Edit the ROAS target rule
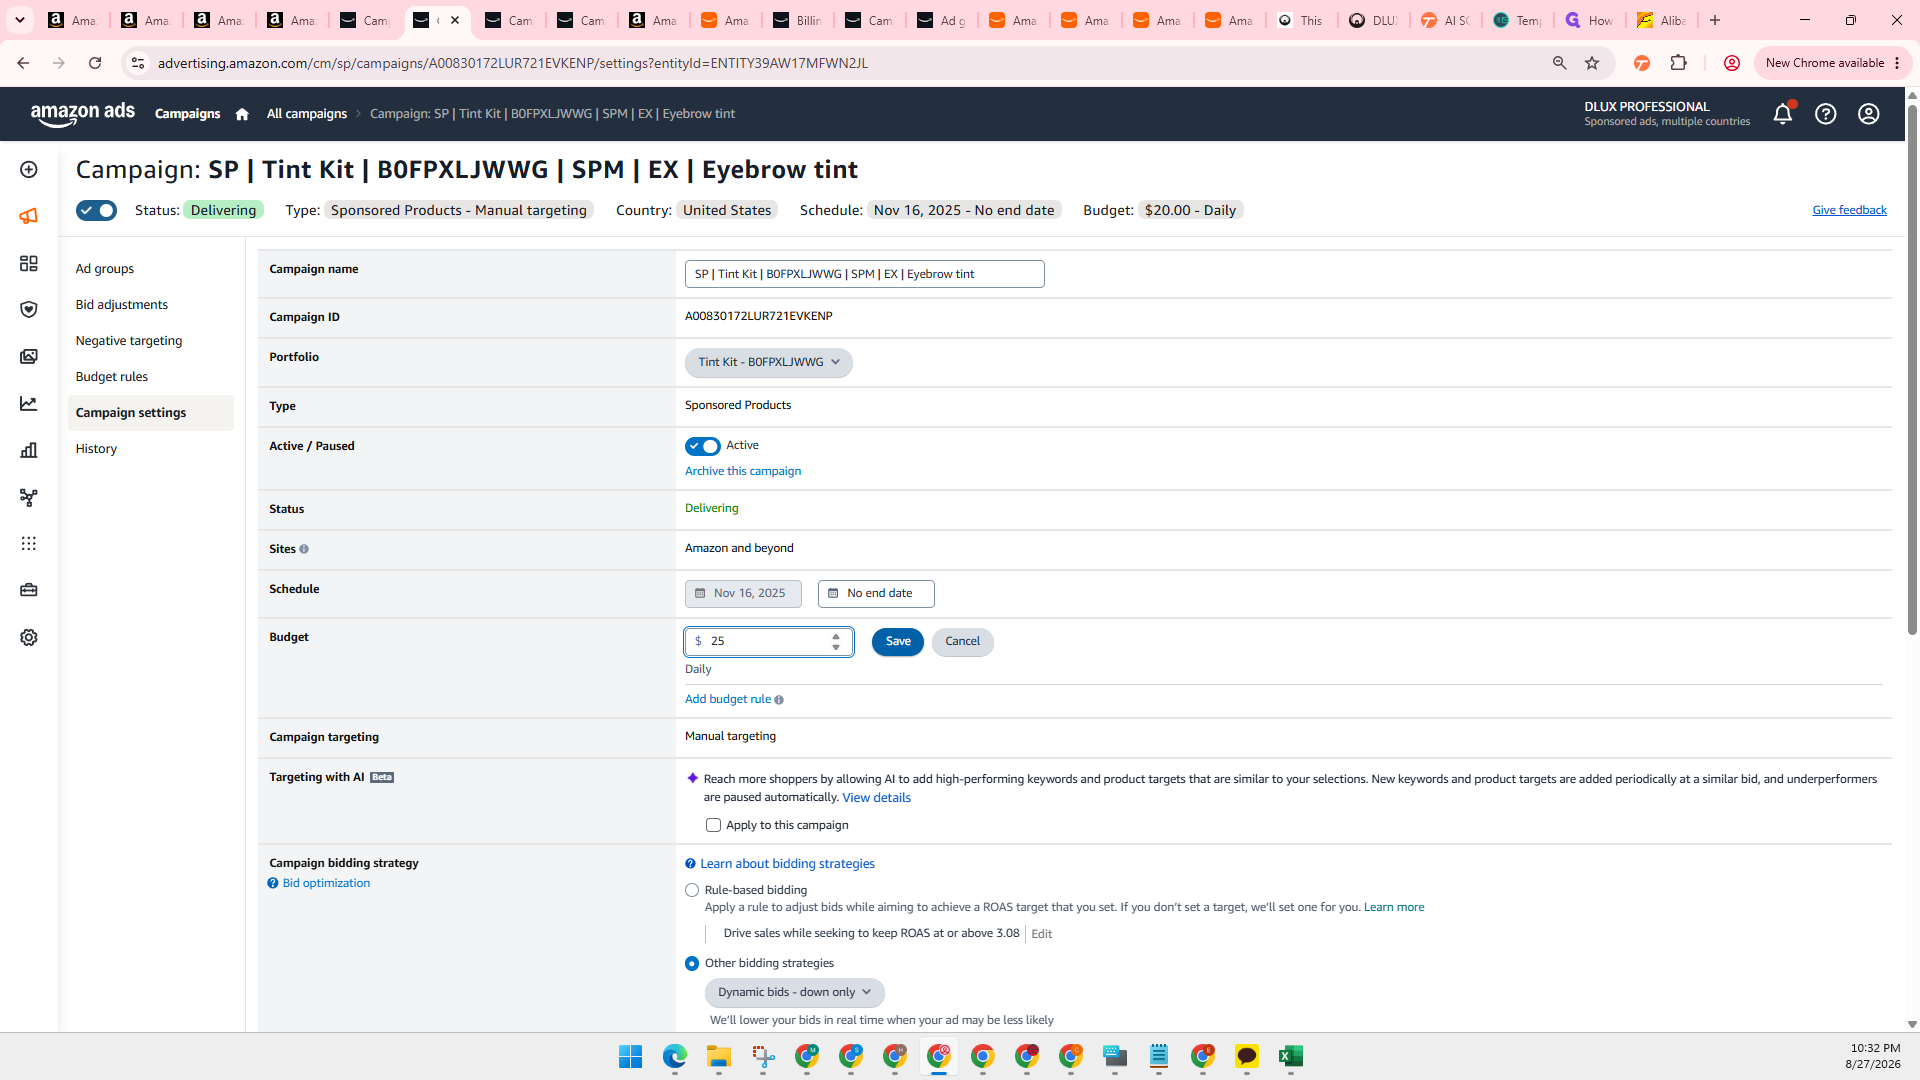 [1041, 934]
